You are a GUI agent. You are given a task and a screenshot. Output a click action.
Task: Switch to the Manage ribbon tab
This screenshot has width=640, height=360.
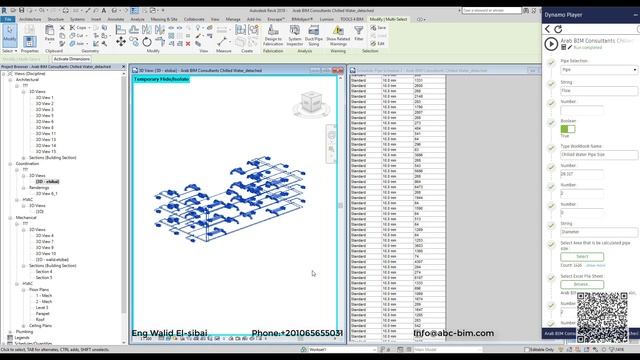click(233, 19)
